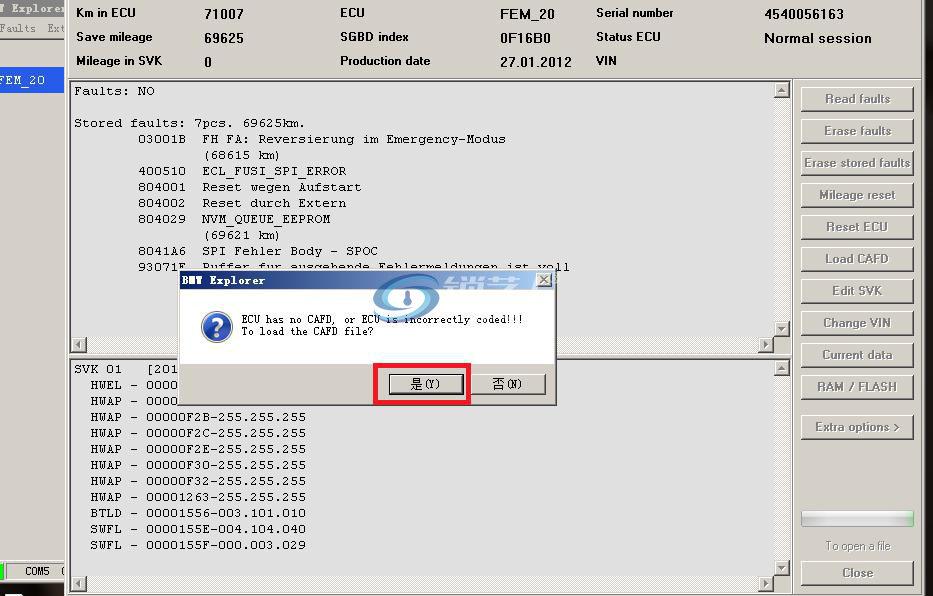
Task: Select SVK row HWAP 00000F2C-255.255.255
Action: (x=198, y=433)
